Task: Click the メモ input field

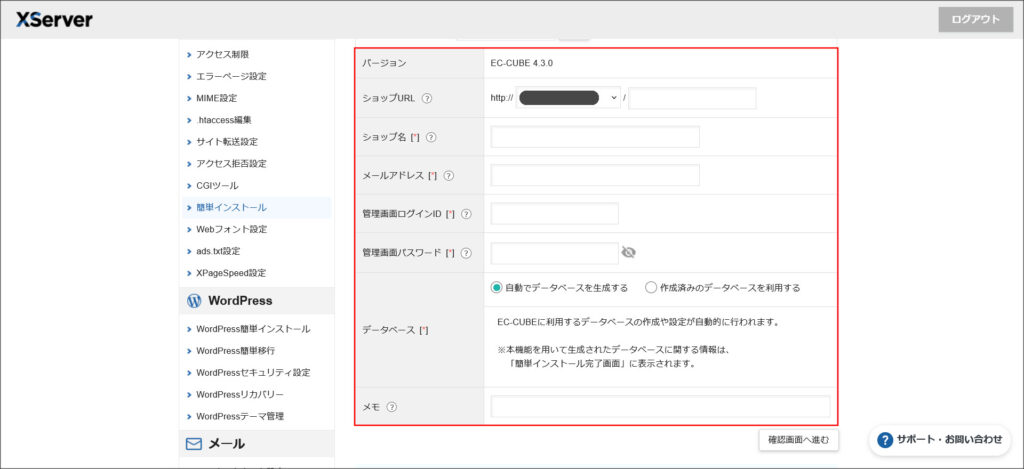Action: coord(660,406)
